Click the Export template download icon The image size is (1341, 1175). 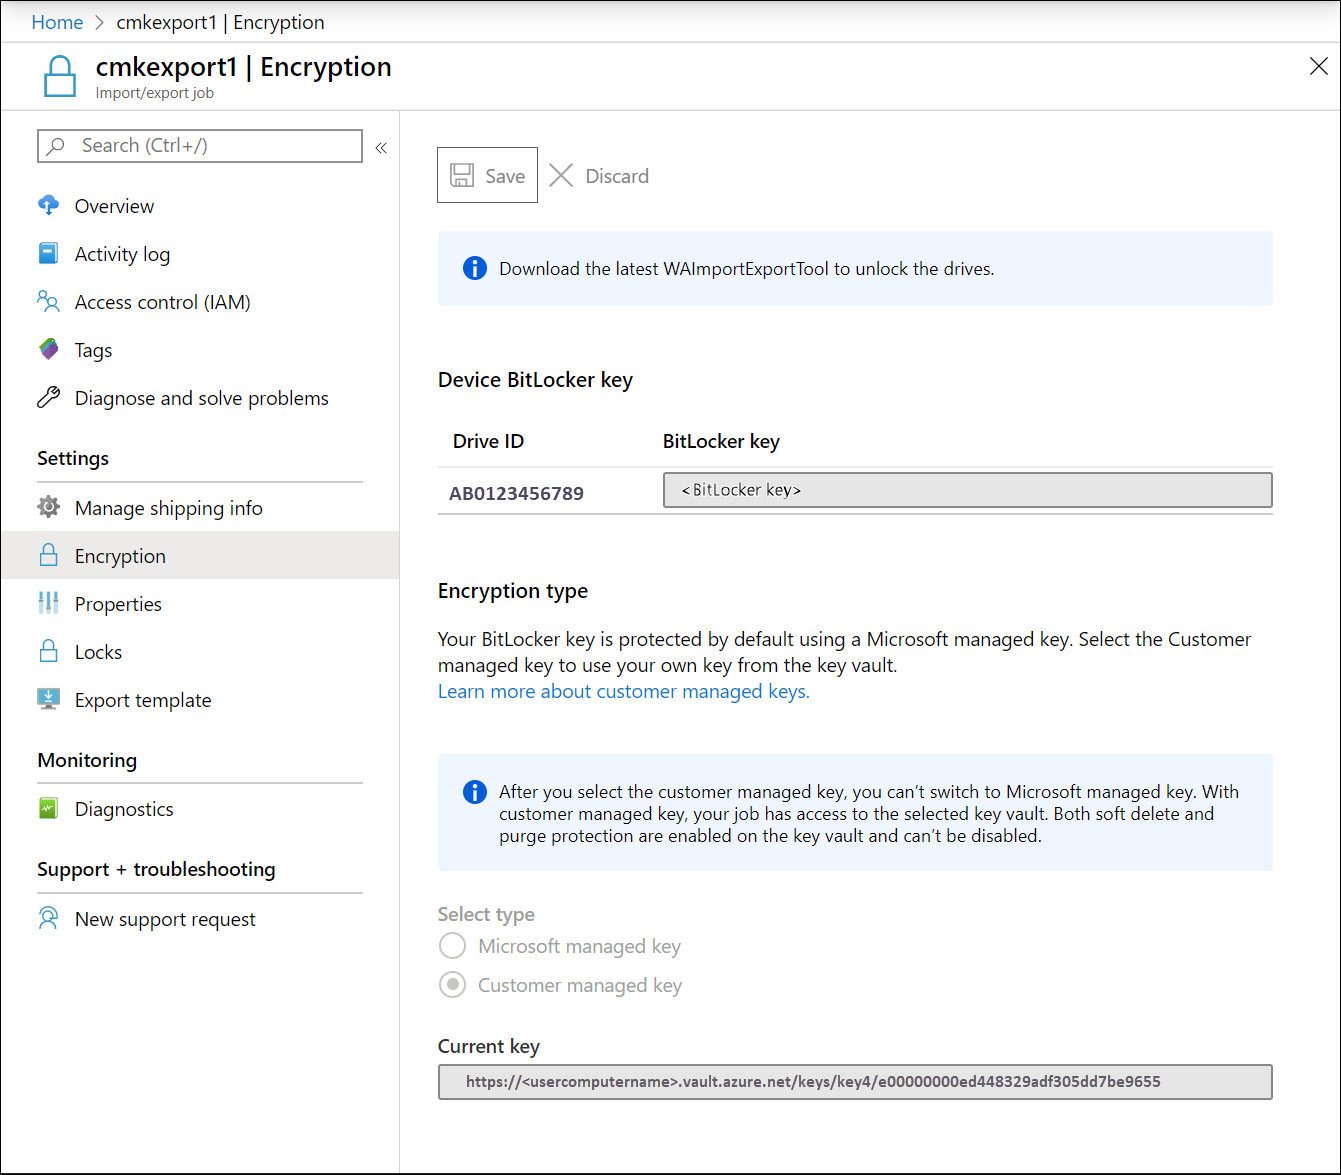(48, 699)
